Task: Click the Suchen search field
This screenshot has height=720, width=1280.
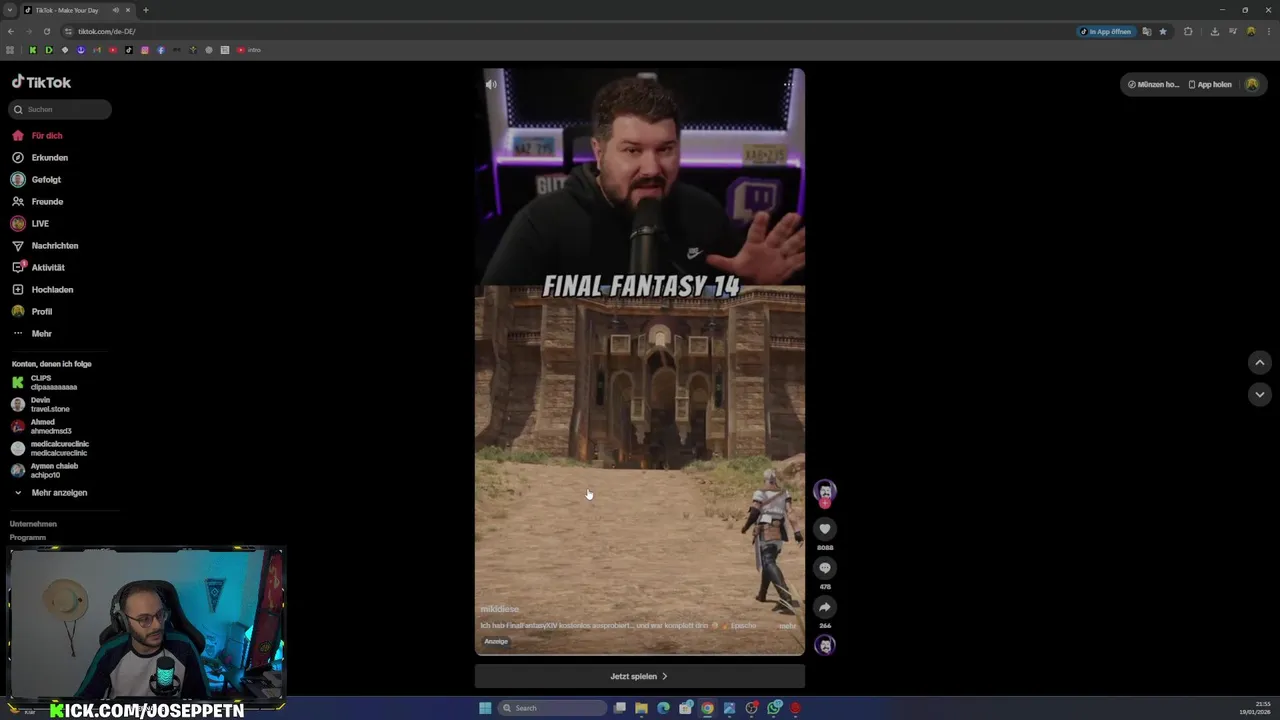Action: (60, 109)
